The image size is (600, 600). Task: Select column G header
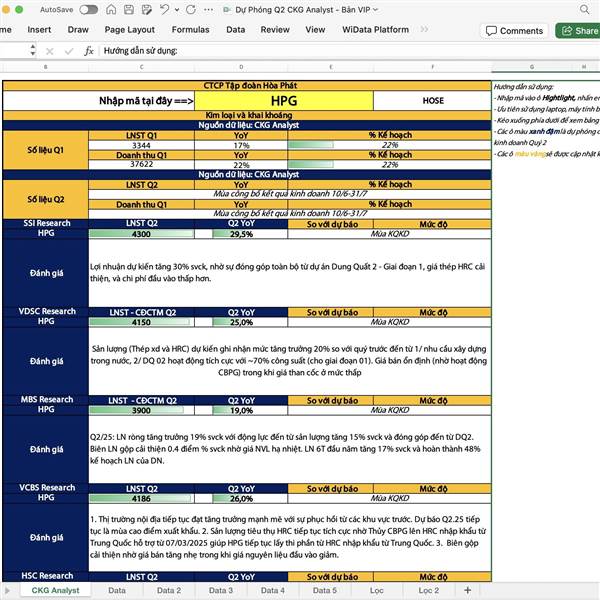(x=532, y=67)
